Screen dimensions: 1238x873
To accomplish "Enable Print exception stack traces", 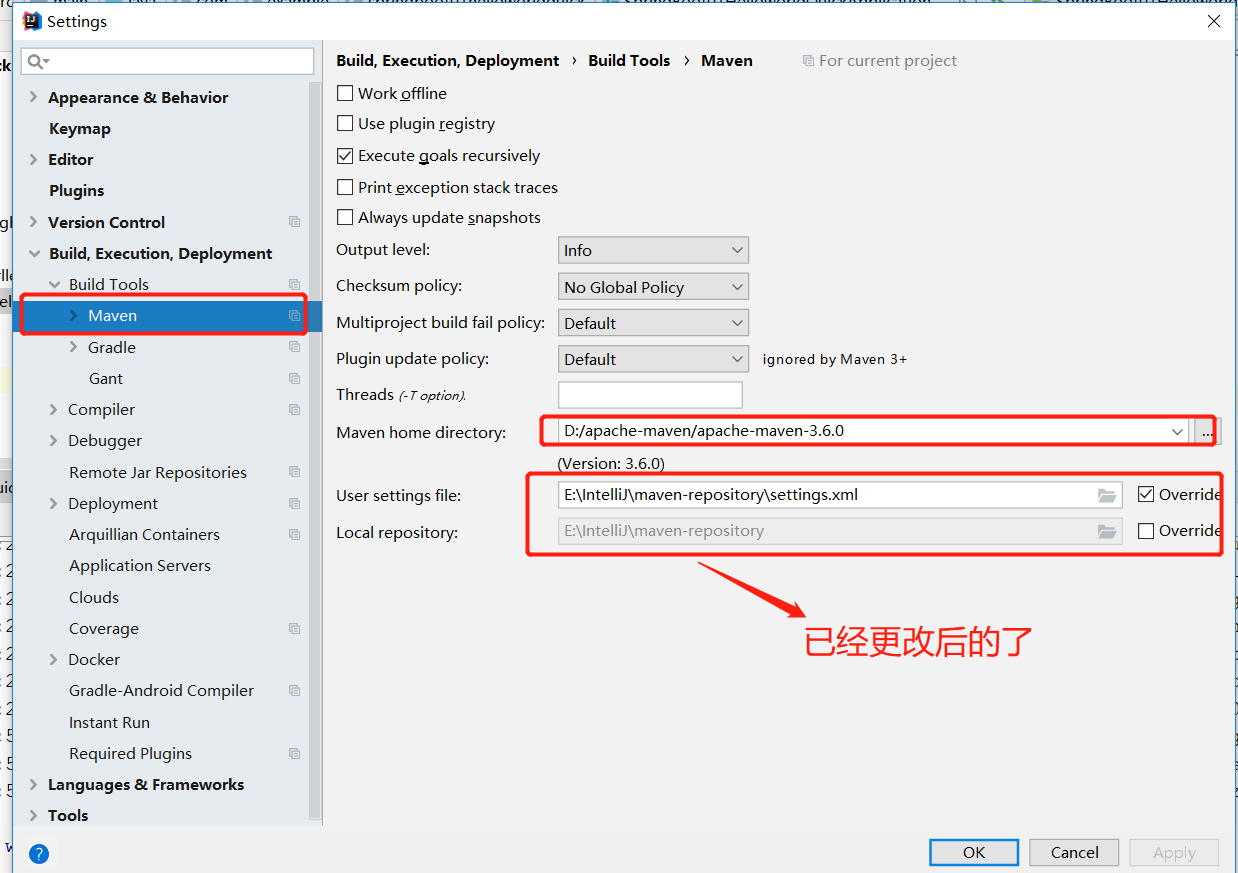I will point(345,187).
